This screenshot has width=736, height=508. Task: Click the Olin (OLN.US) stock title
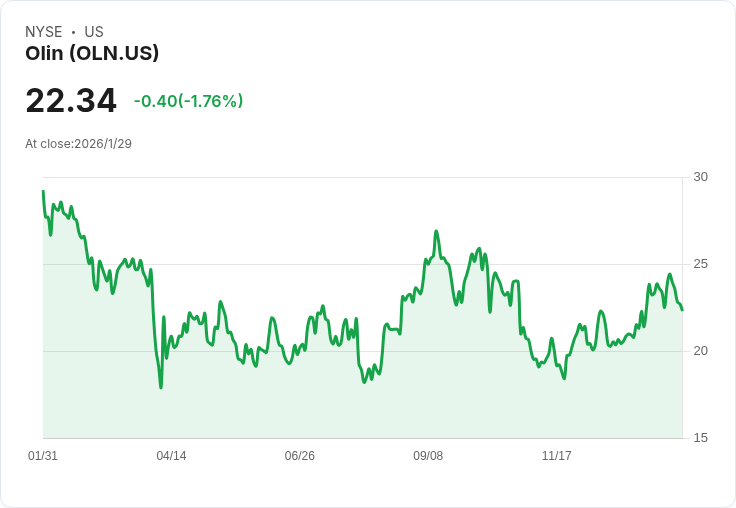(x=92, y=54)
